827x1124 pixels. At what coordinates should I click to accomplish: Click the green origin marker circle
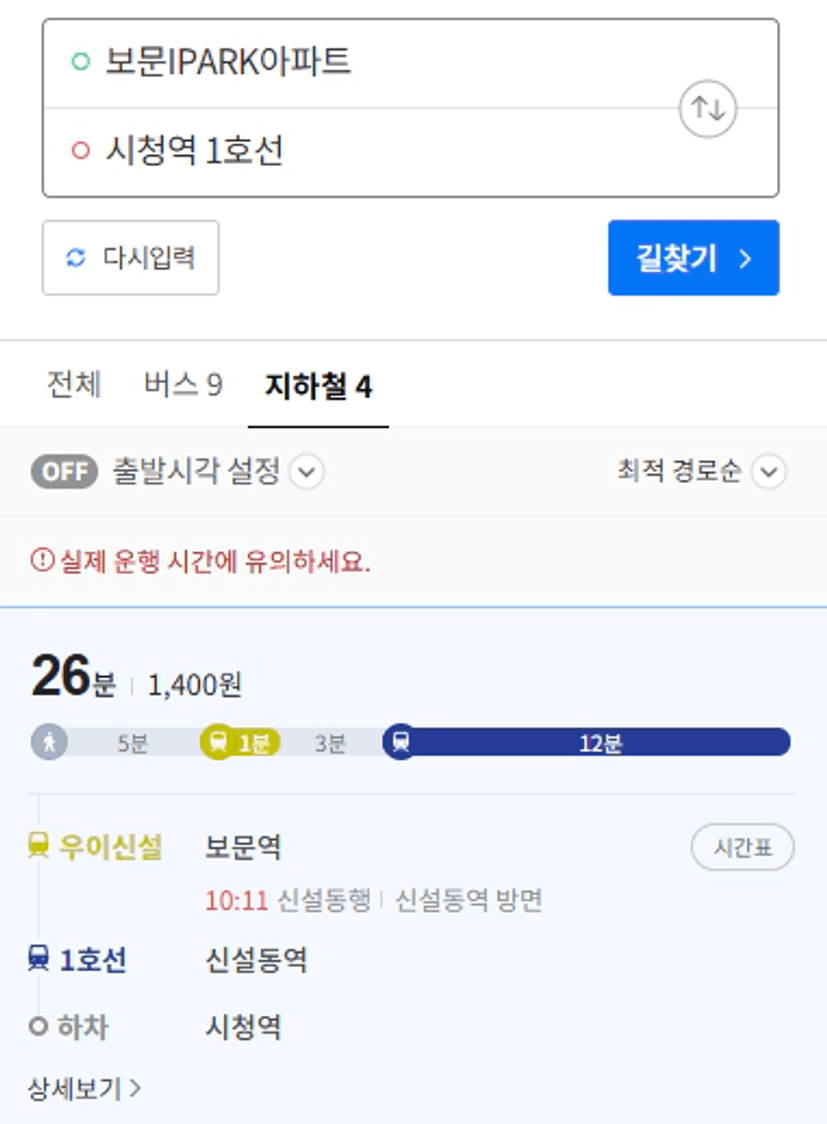click(81, 61)
